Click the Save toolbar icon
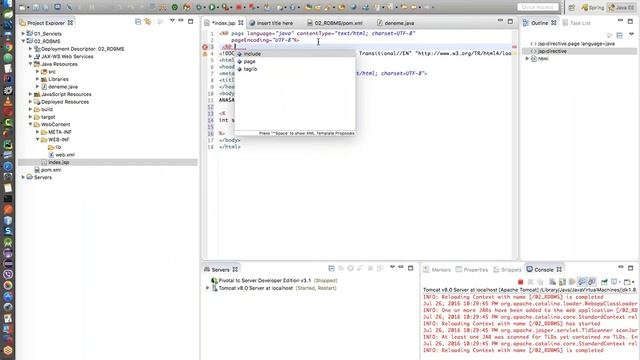 (x=36, y=7)
